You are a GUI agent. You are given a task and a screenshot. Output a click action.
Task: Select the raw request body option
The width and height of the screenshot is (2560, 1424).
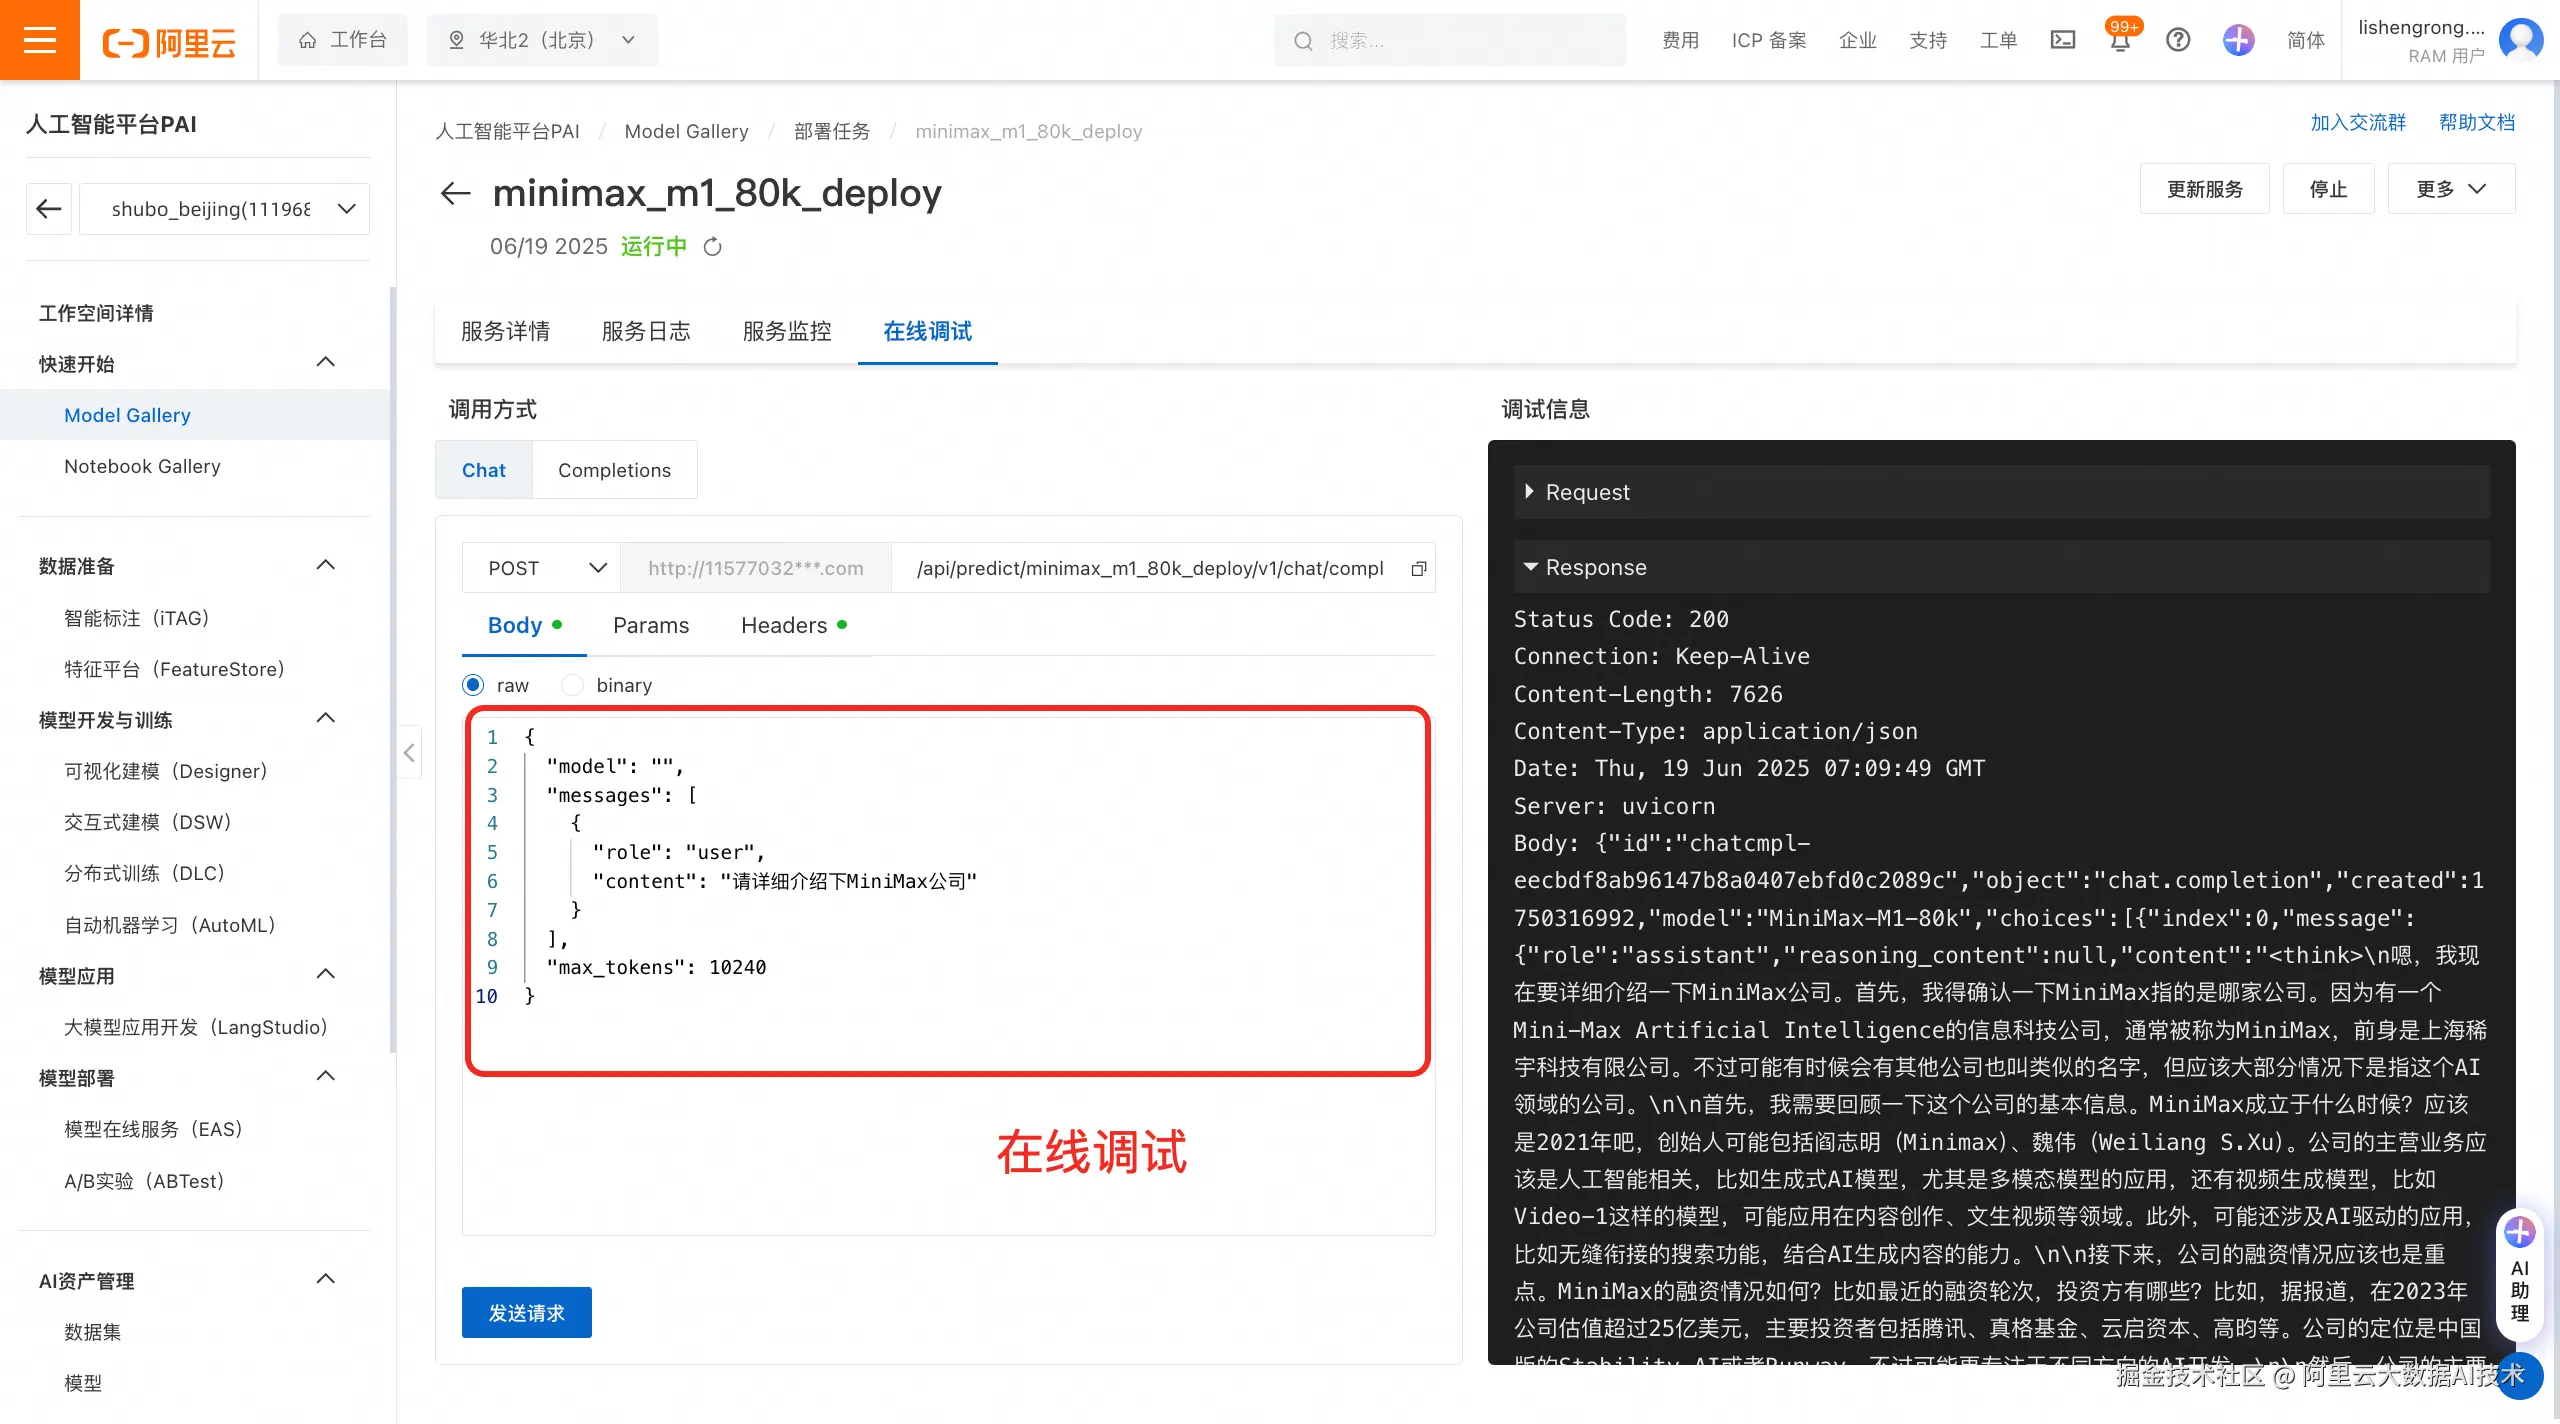tap(472, 684)
